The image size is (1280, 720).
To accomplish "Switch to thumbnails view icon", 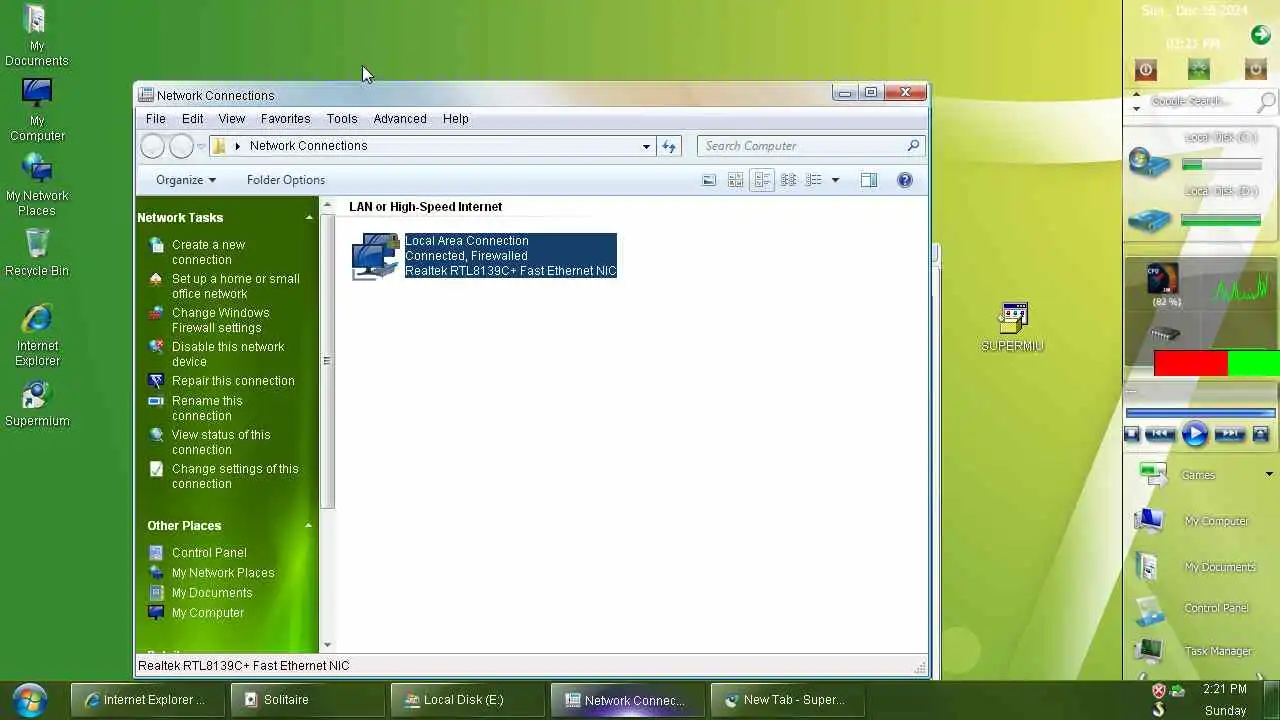I will click(735, 180).
